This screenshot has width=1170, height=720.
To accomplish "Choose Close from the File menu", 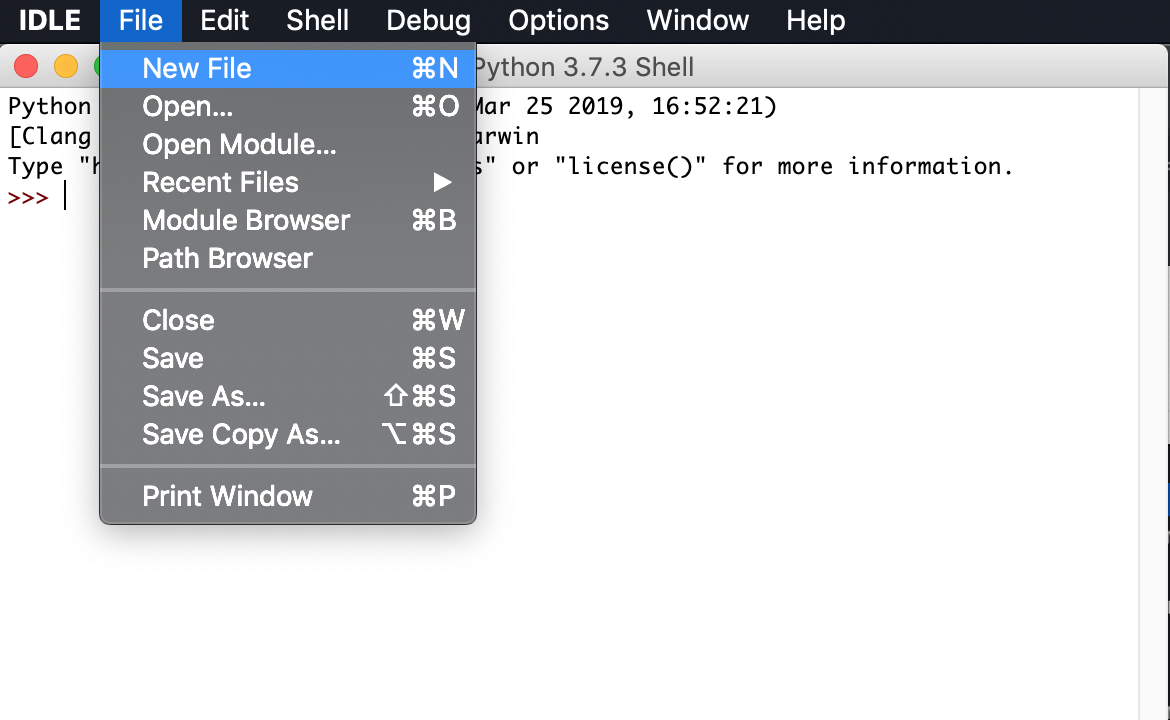I will click(288, 321).
